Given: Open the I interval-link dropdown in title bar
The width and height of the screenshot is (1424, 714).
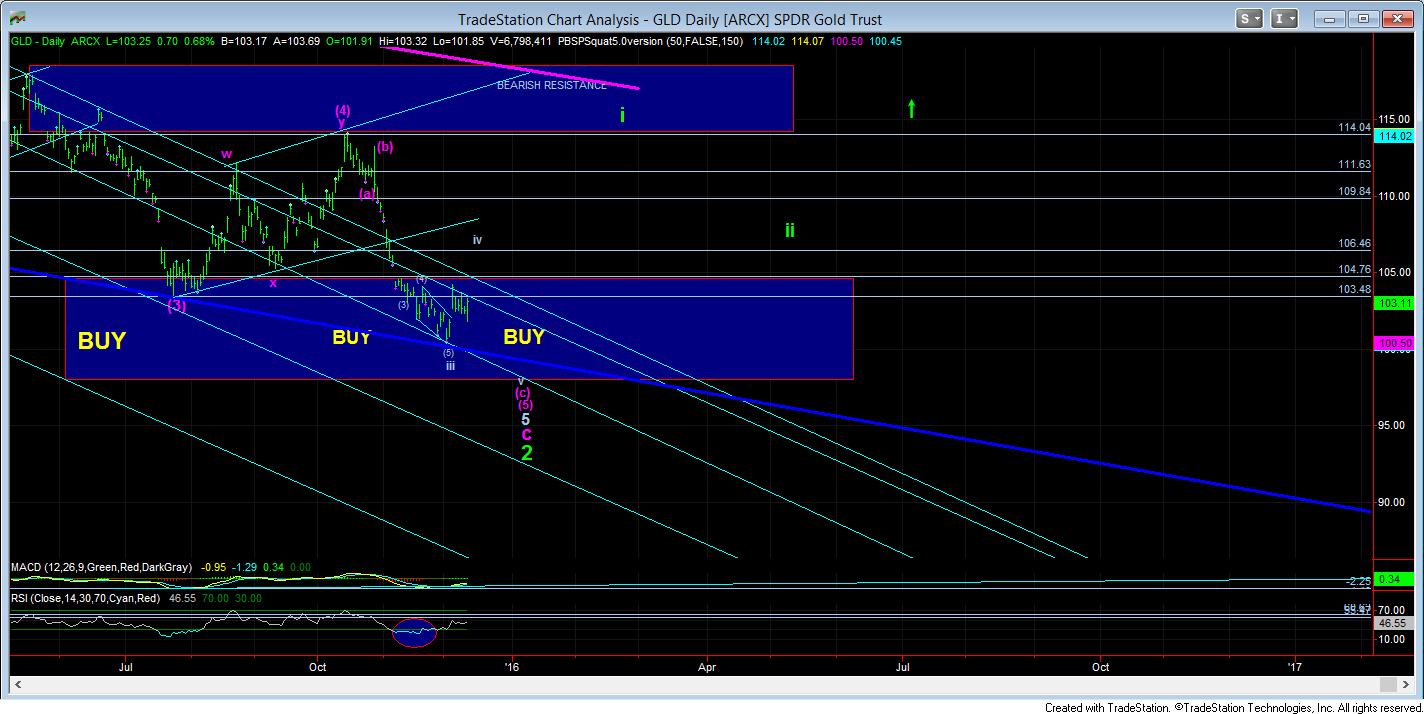Looking at the screenshot, I should tap(1286, 18).
